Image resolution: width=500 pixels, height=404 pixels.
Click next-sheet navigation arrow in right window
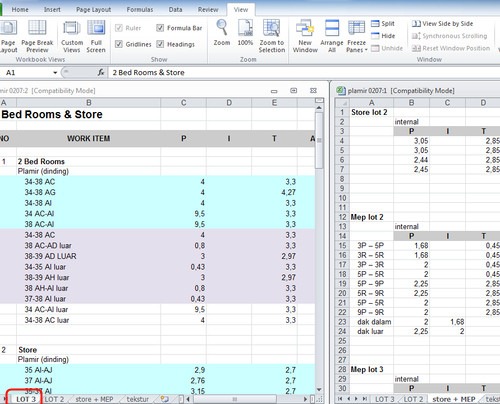point(356,399)
